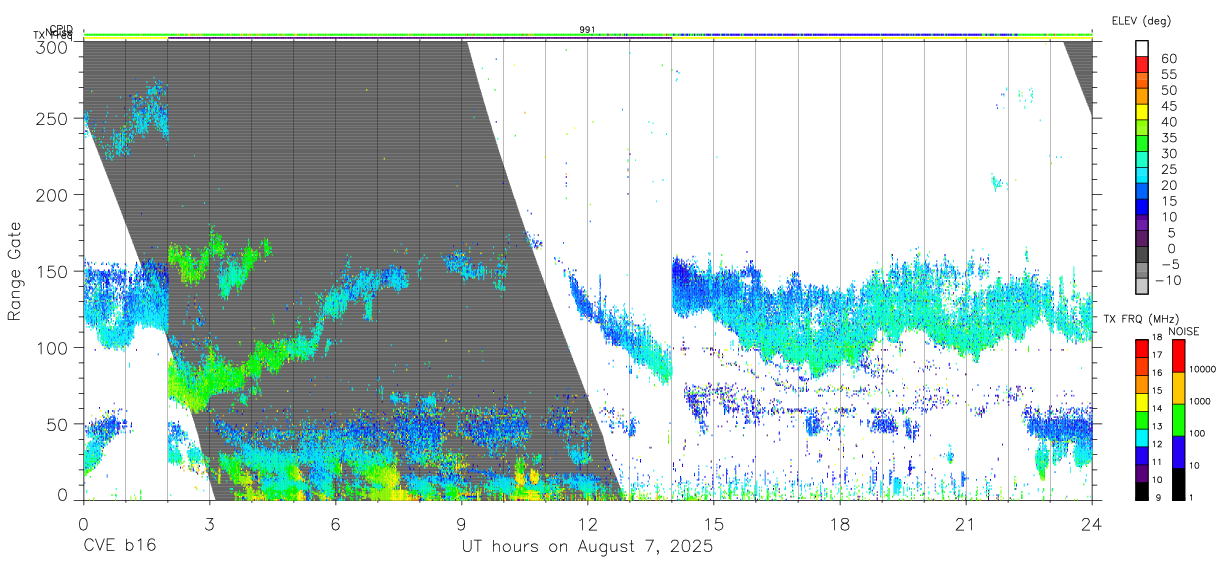Click the '1' label at the NOISE scale bottom
The height and width of the screenshot is (567, 1228).
[x=1191, y=498]
